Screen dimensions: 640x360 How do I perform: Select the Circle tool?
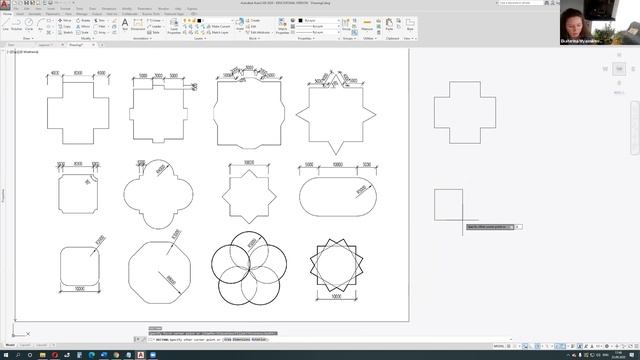[29, 24]
